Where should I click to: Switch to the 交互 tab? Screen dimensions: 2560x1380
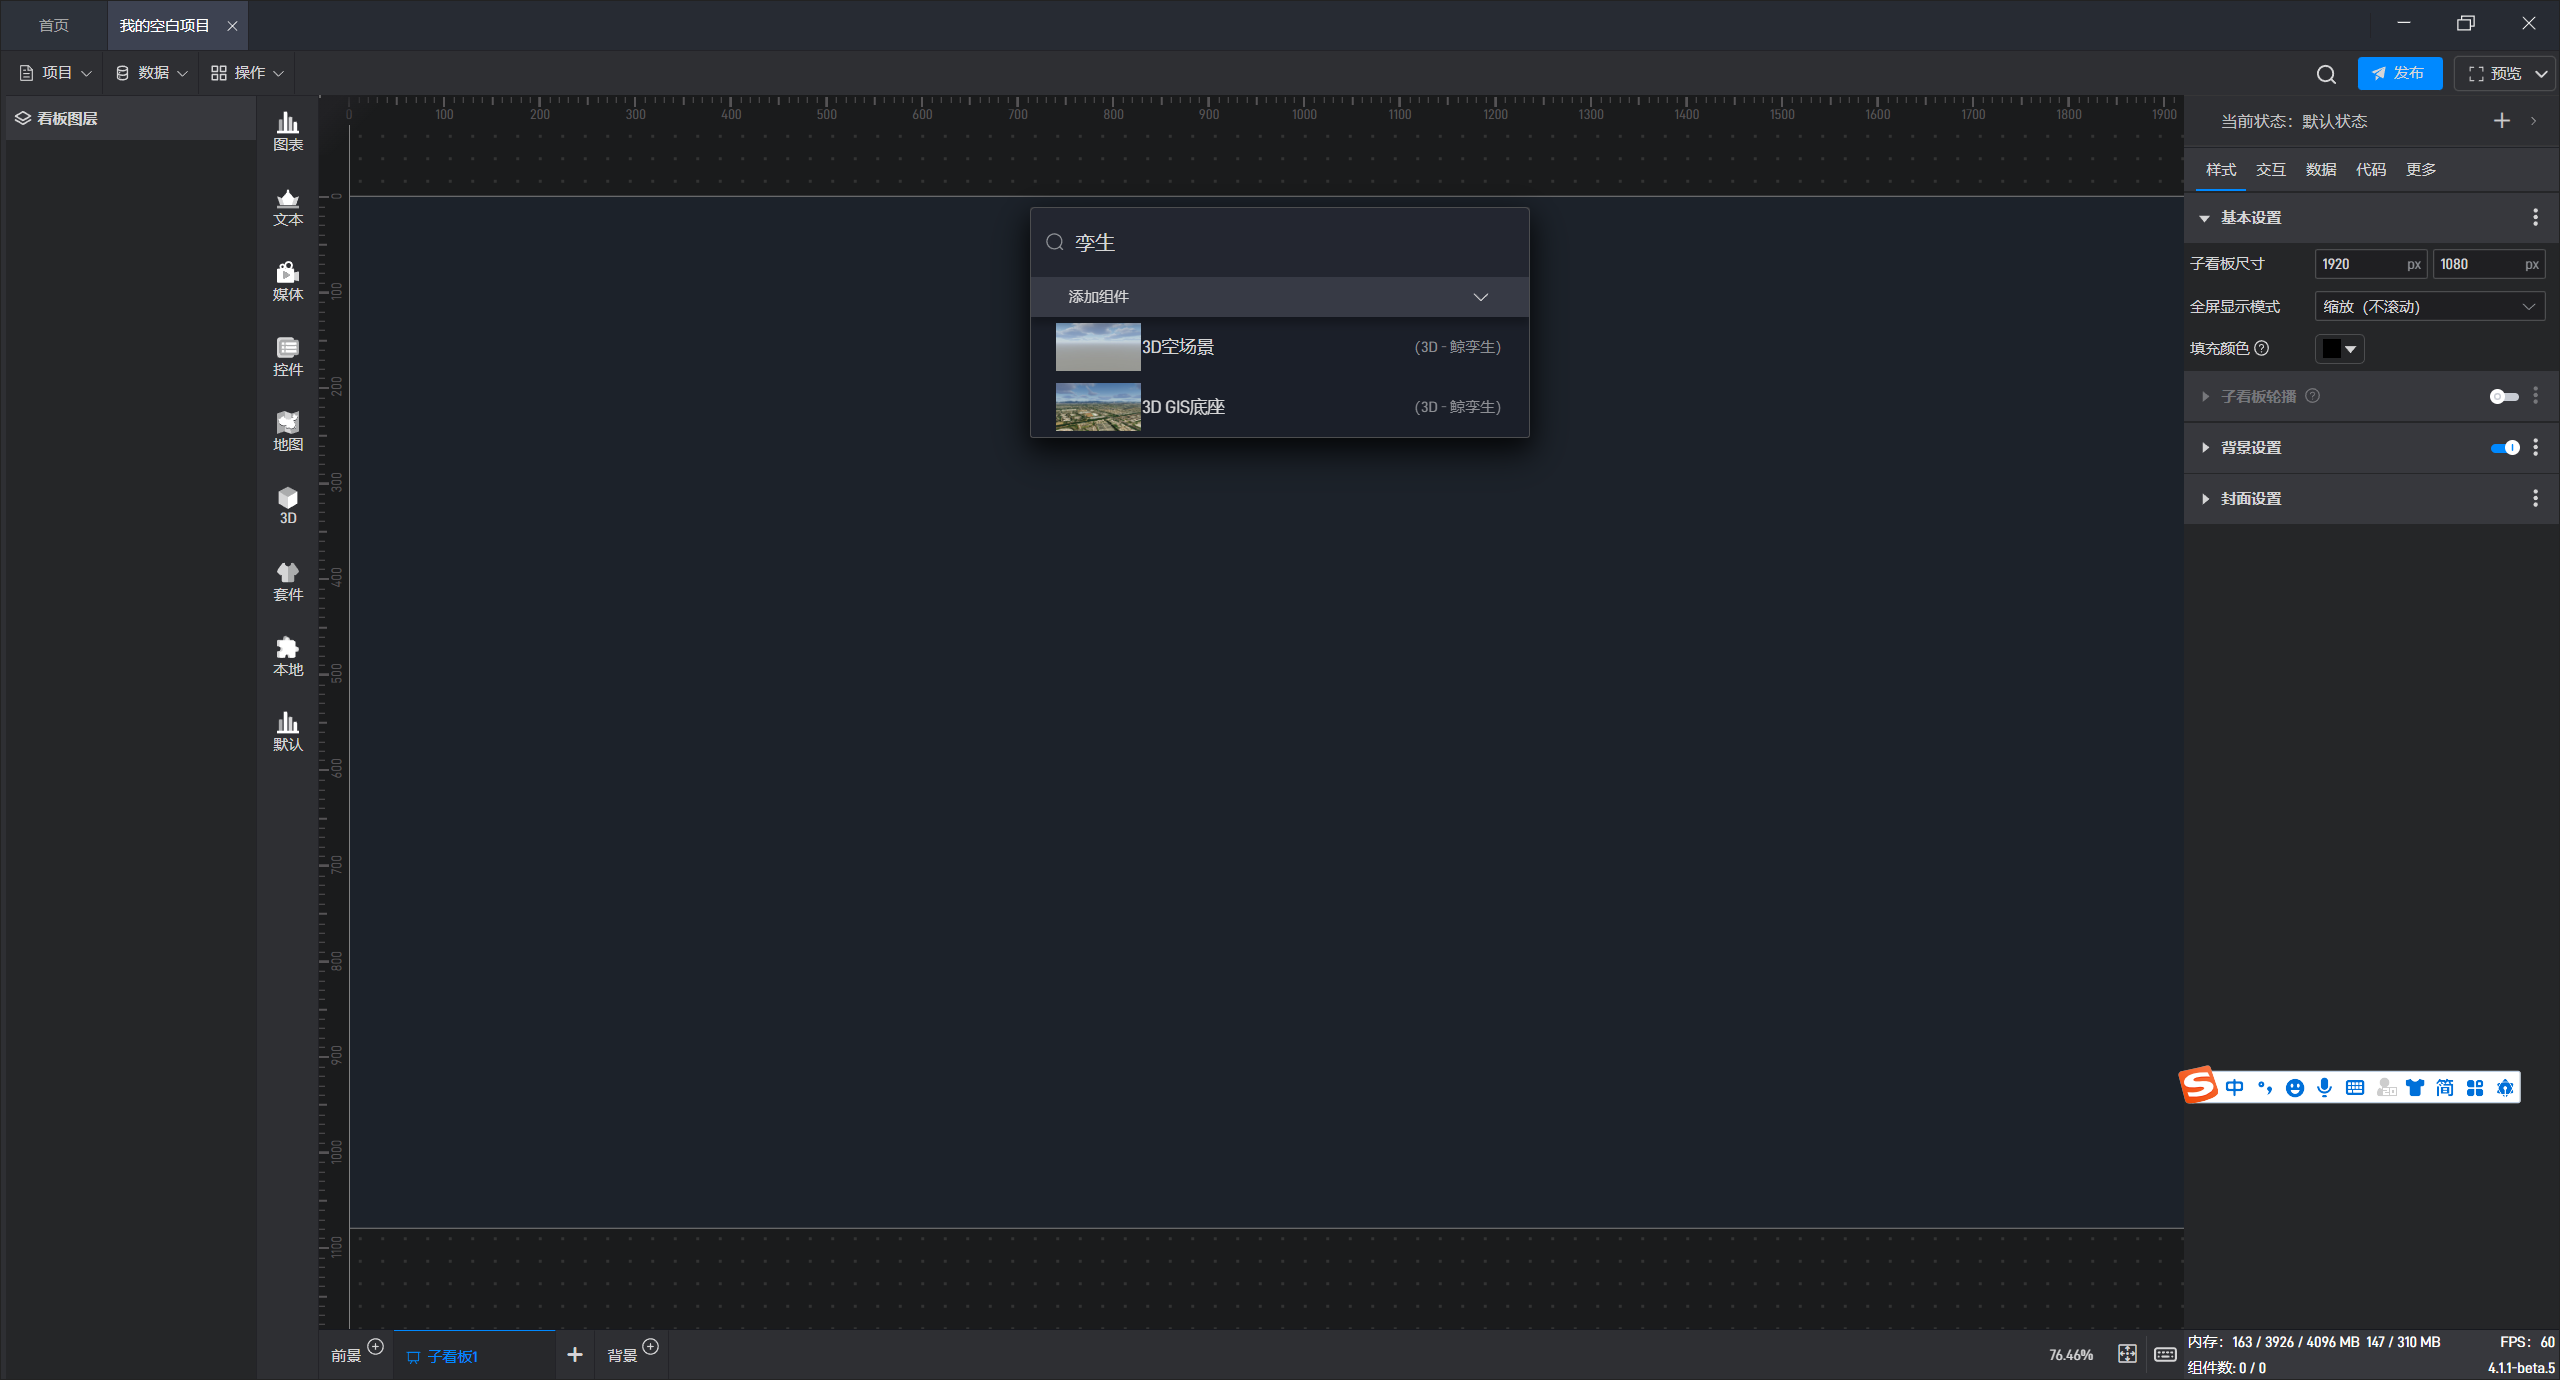[2270, 170]
